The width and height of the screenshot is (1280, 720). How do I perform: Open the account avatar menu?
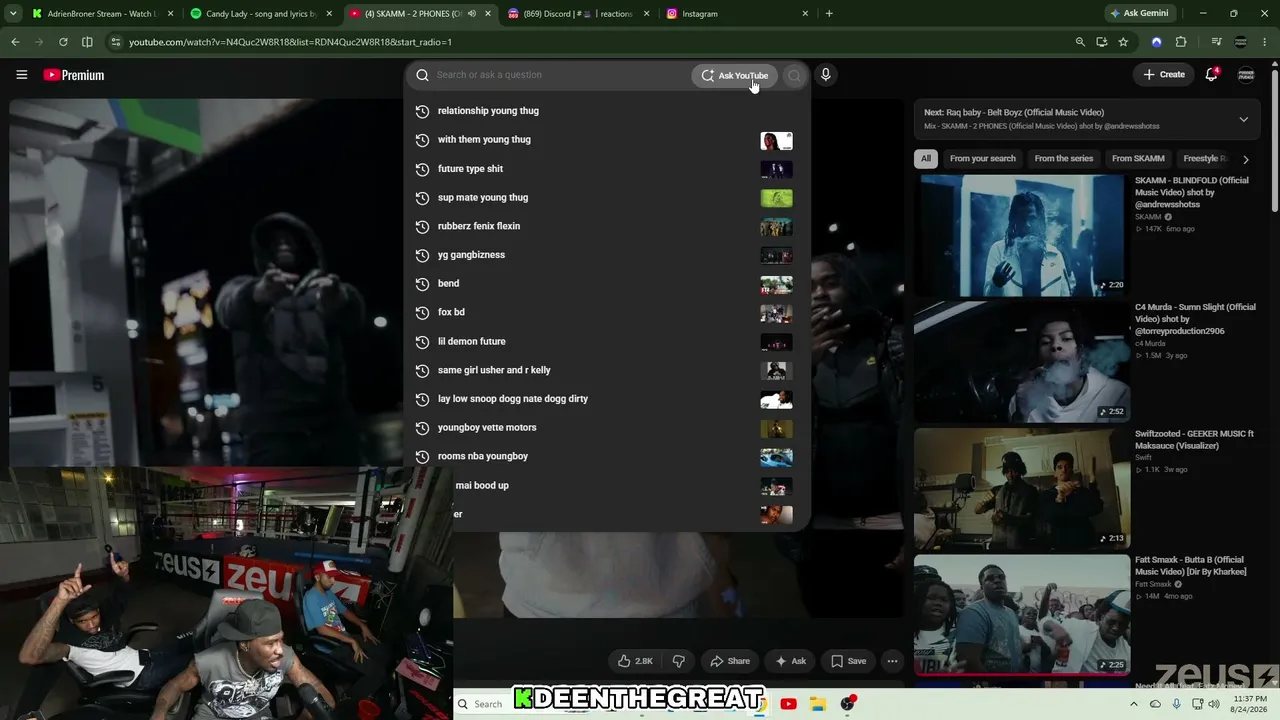[x=1246, y=75]
